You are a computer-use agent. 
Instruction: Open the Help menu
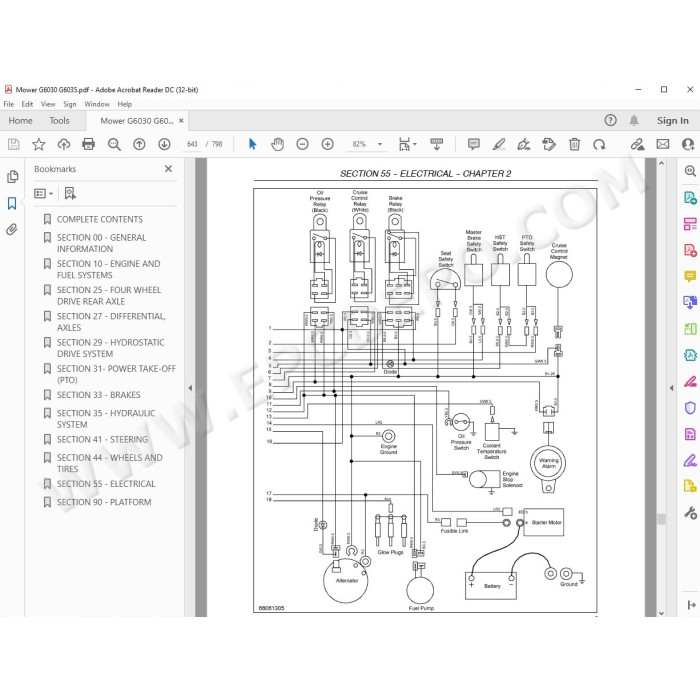click(125, 104)
